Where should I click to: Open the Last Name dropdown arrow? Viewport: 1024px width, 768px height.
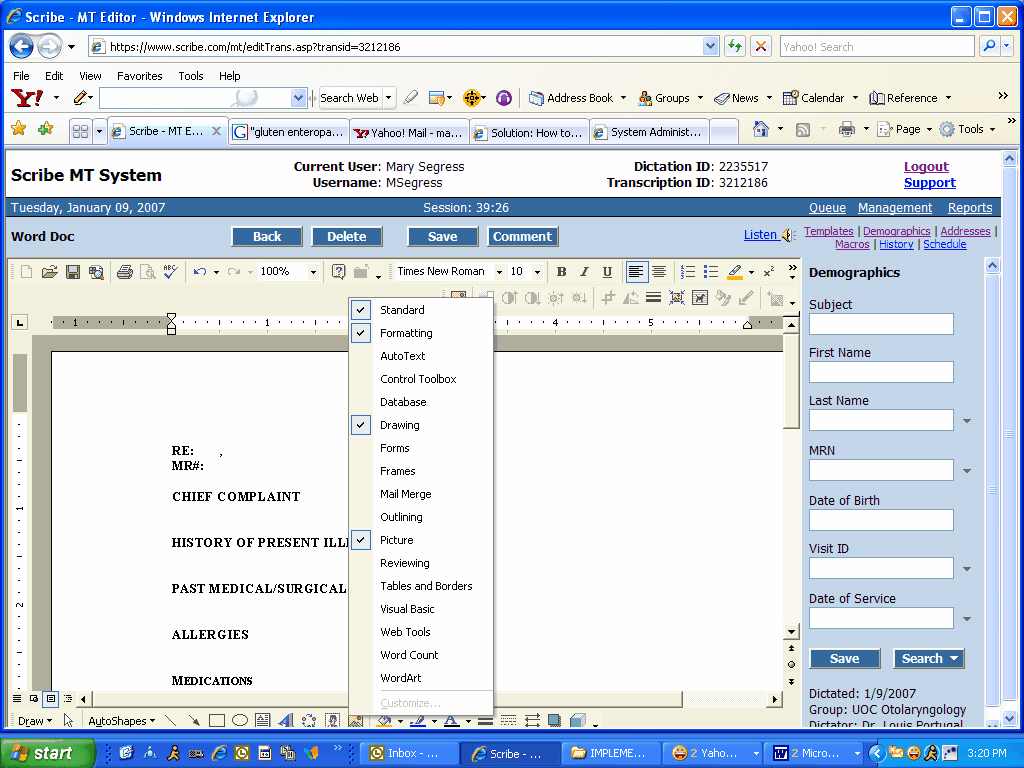[967, 421]
